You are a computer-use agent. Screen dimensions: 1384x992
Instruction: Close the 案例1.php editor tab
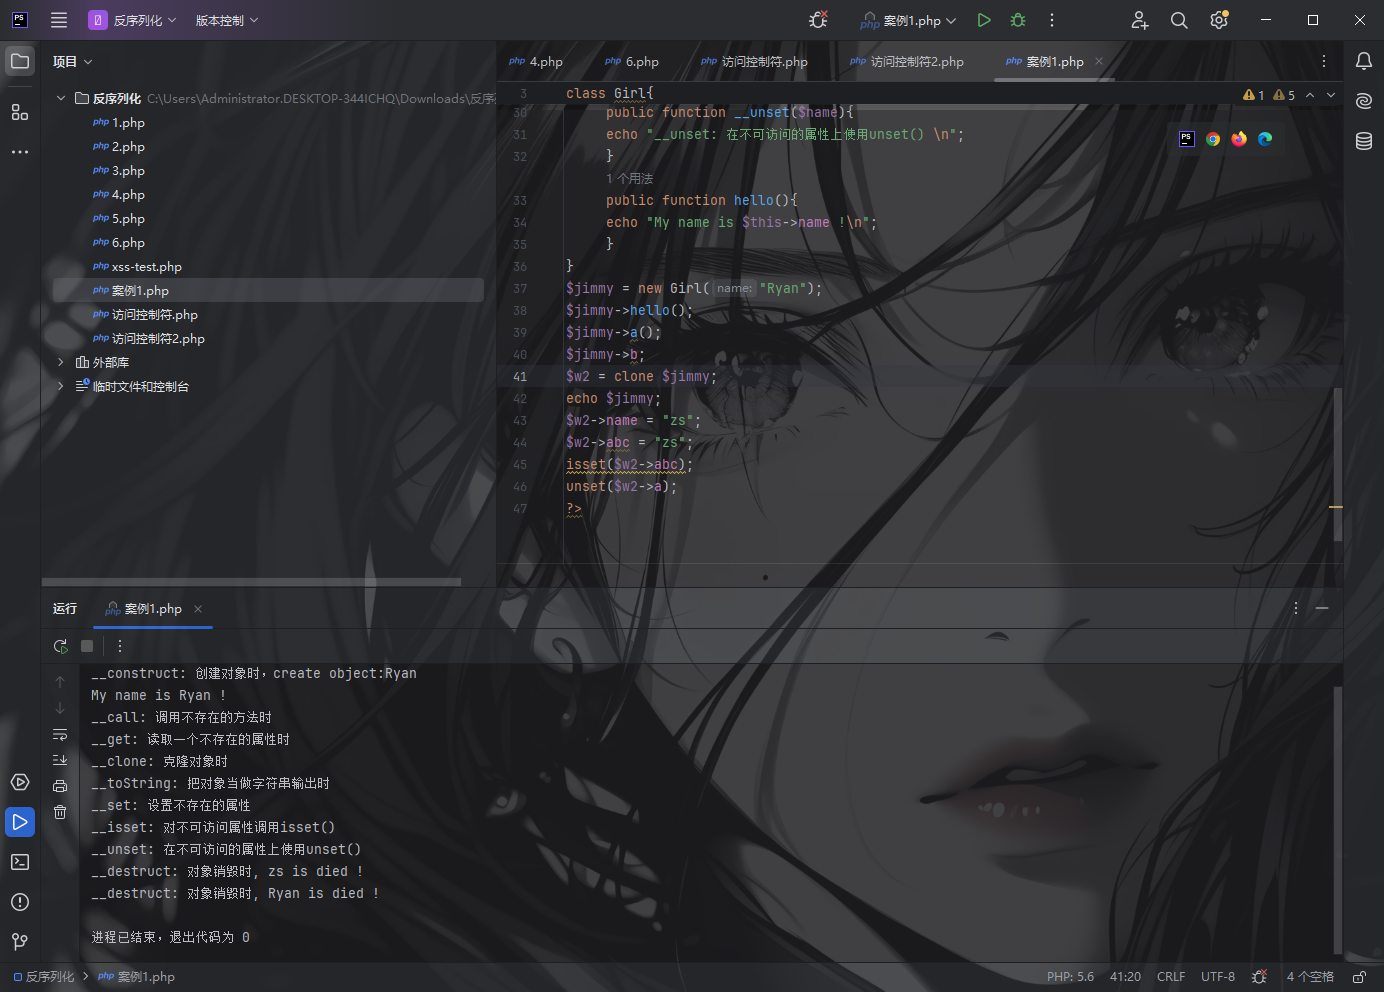click(1099, 61)
